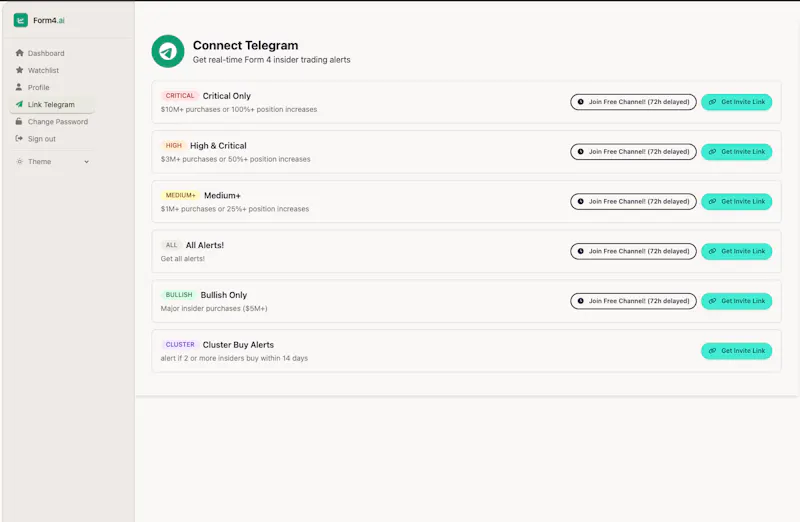Click the Cluster Buy Alerts title
This screenshot has height=522, width=800.
coord(238,345)
